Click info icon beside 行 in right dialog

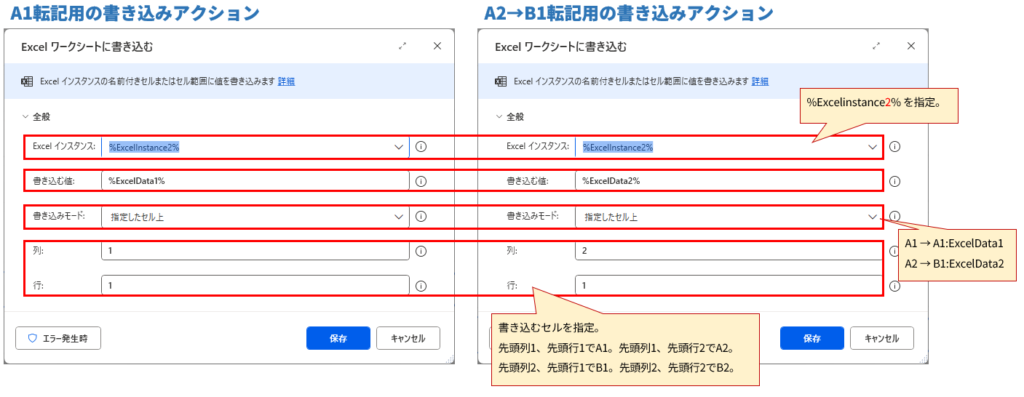(895, 285)
